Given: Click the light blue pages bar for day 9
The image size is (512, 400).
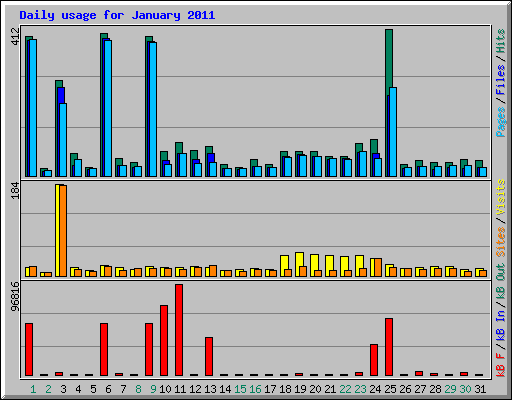Looking at the screenshot, I should click(153, 109).
